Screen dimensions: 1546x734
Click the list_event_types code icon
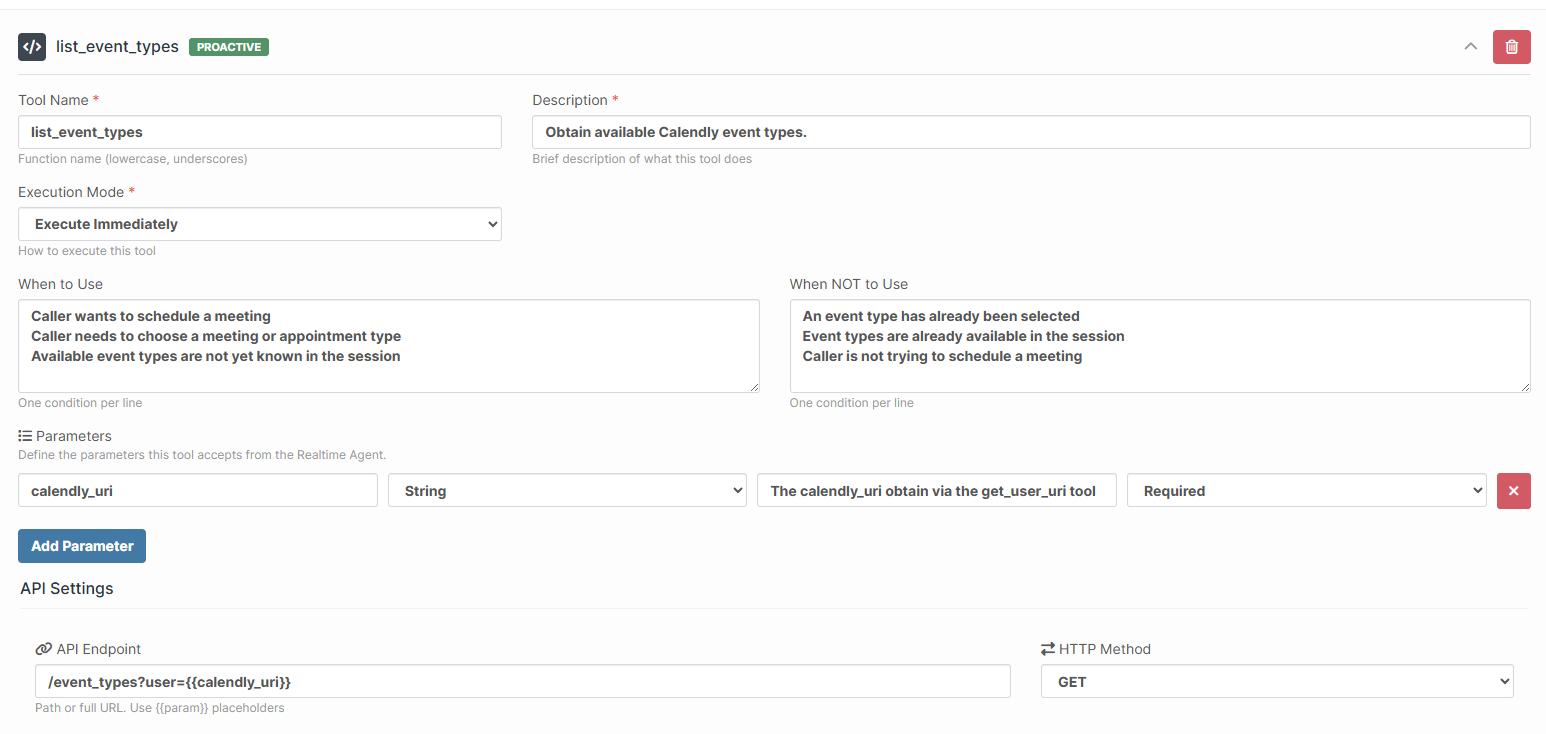click(32, 47)
